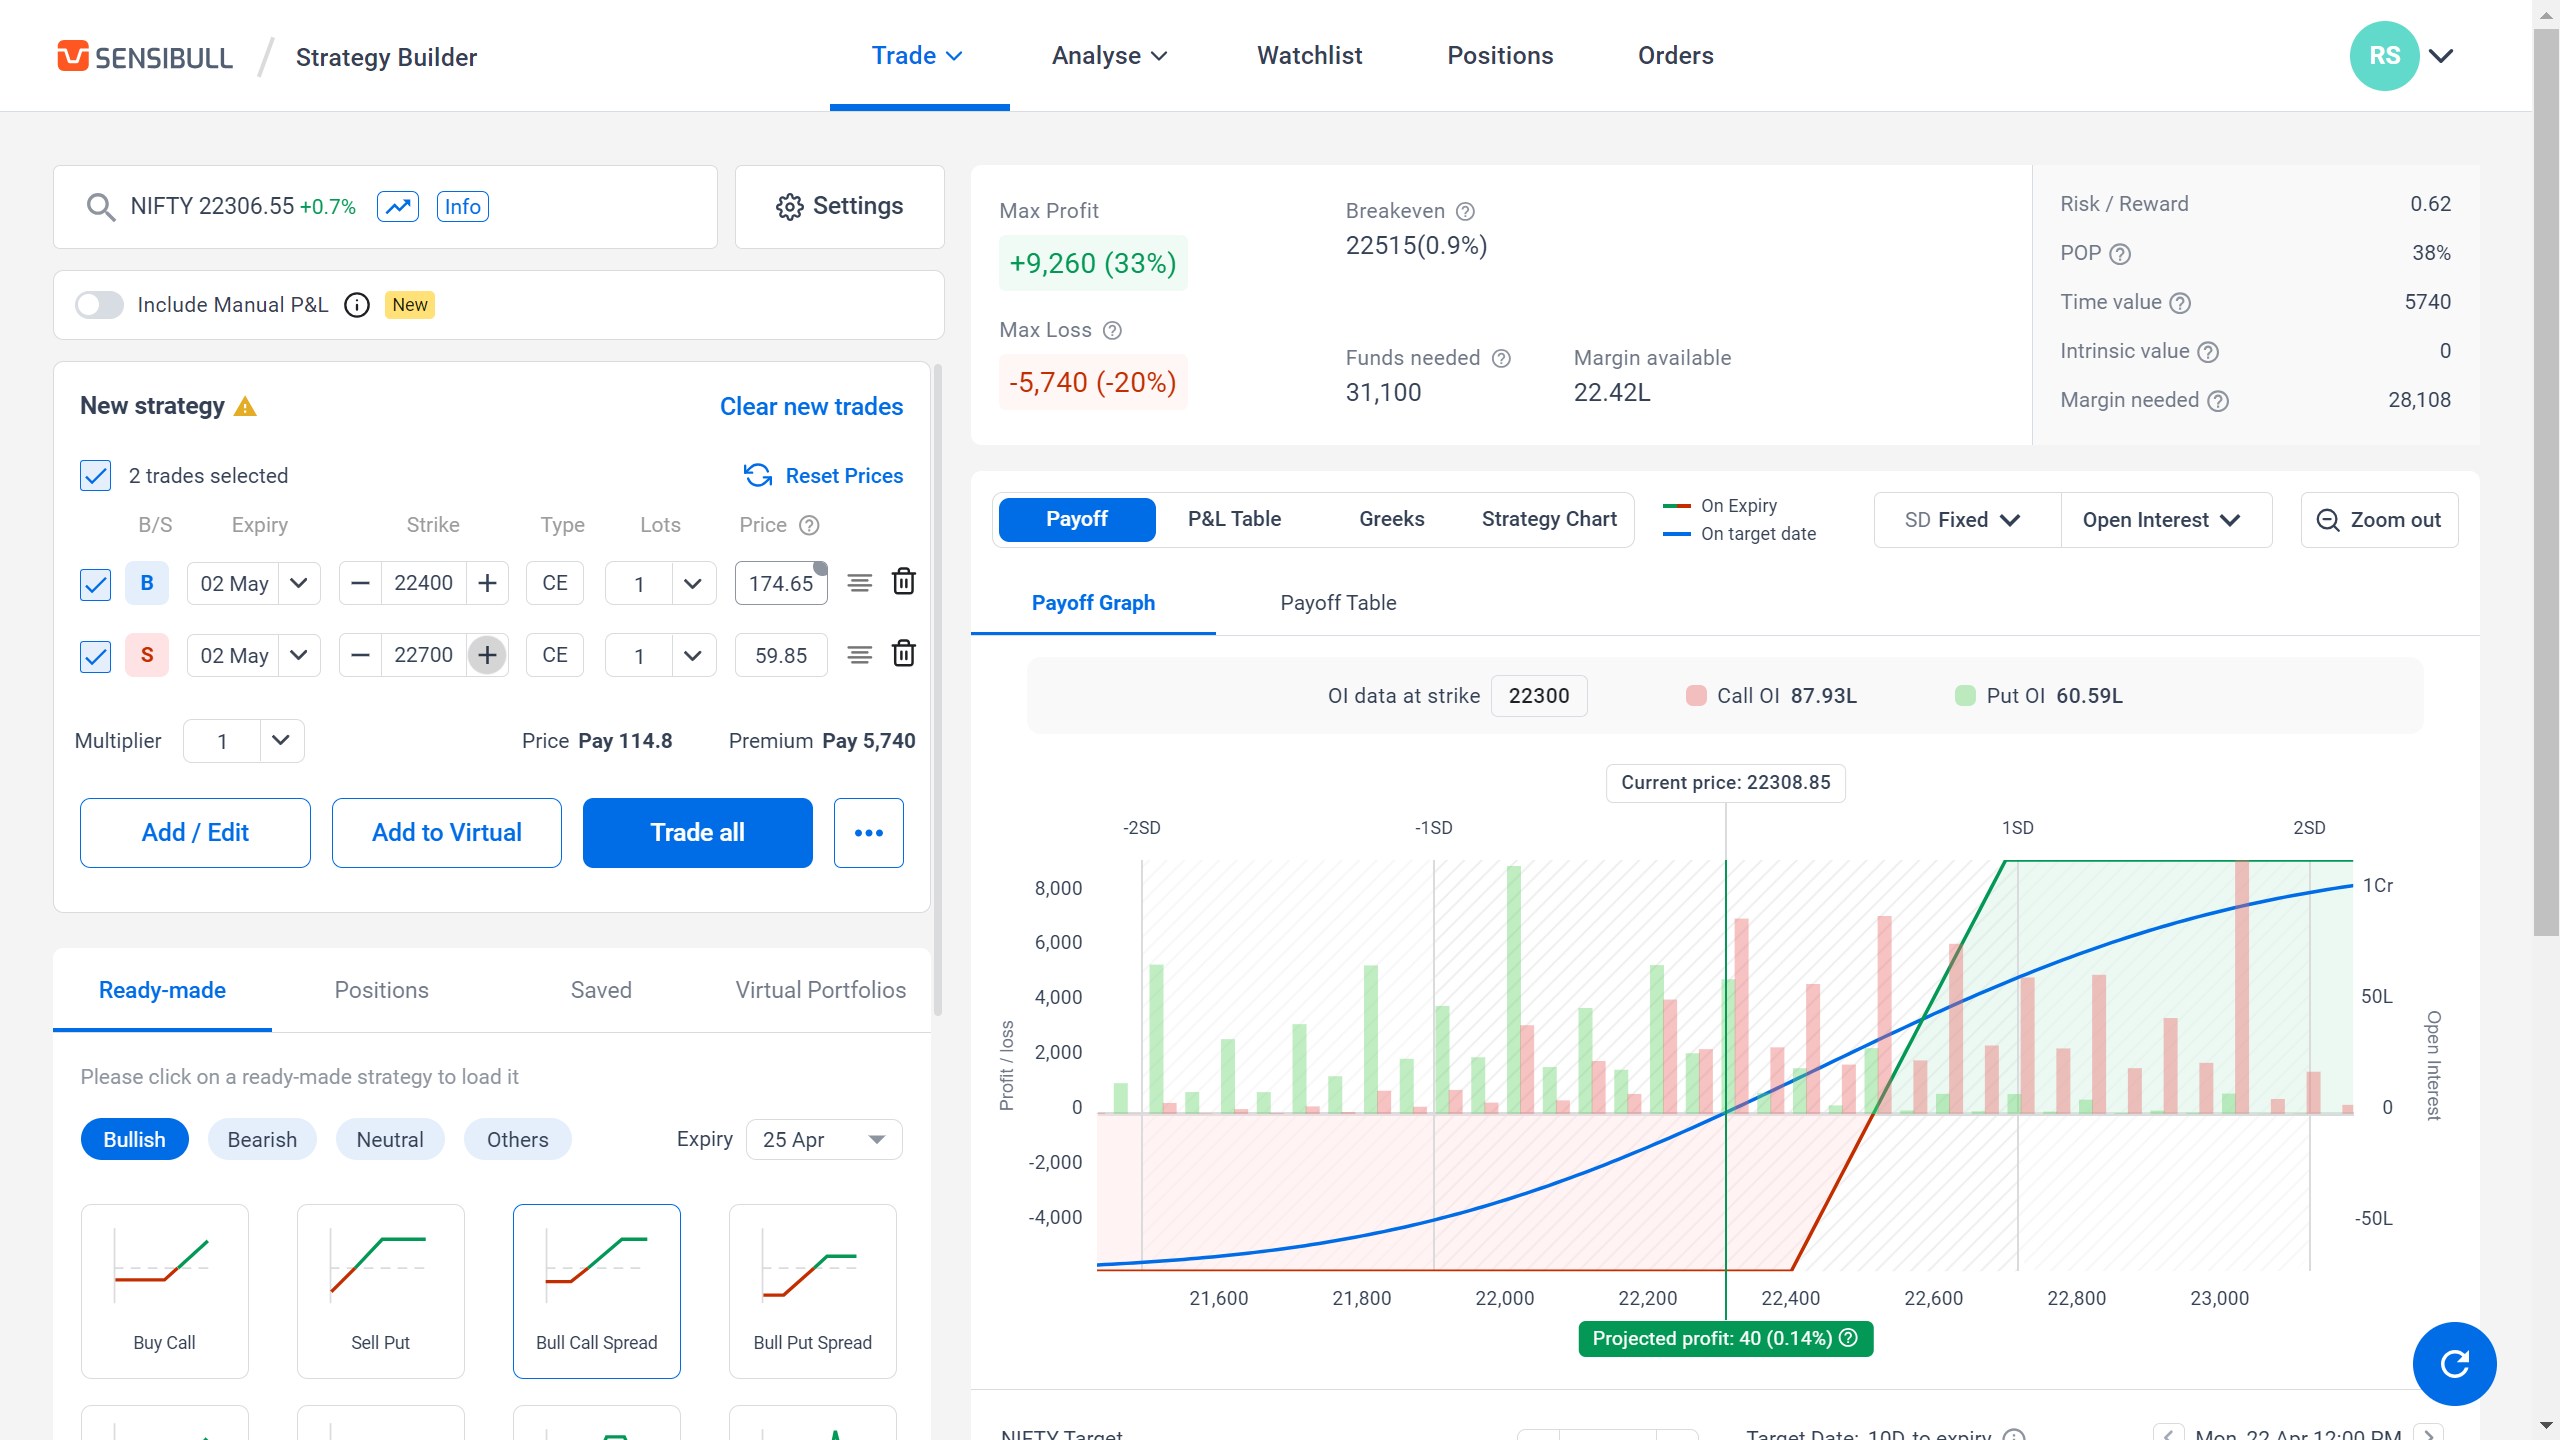Click the Price column help icon
This screenshot has height=1440, width=2560.
810,525
